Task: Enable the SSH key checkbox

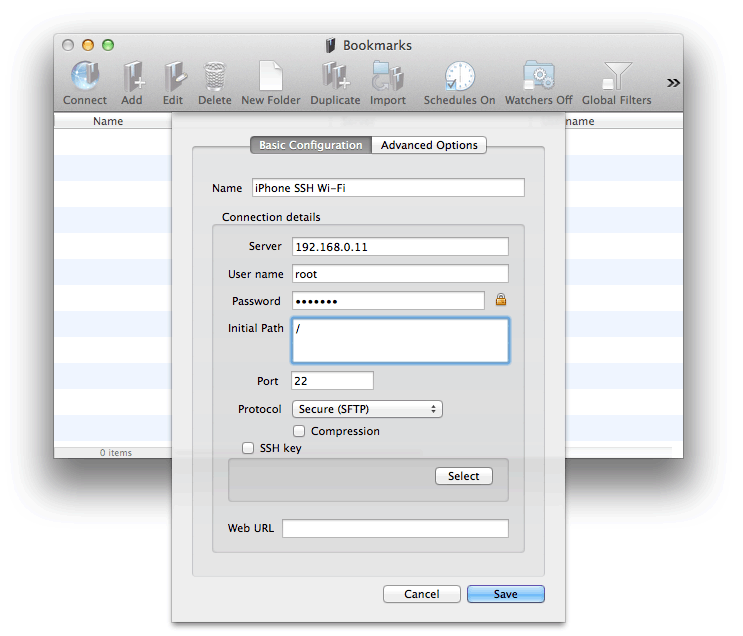Action: click(248, 448)
